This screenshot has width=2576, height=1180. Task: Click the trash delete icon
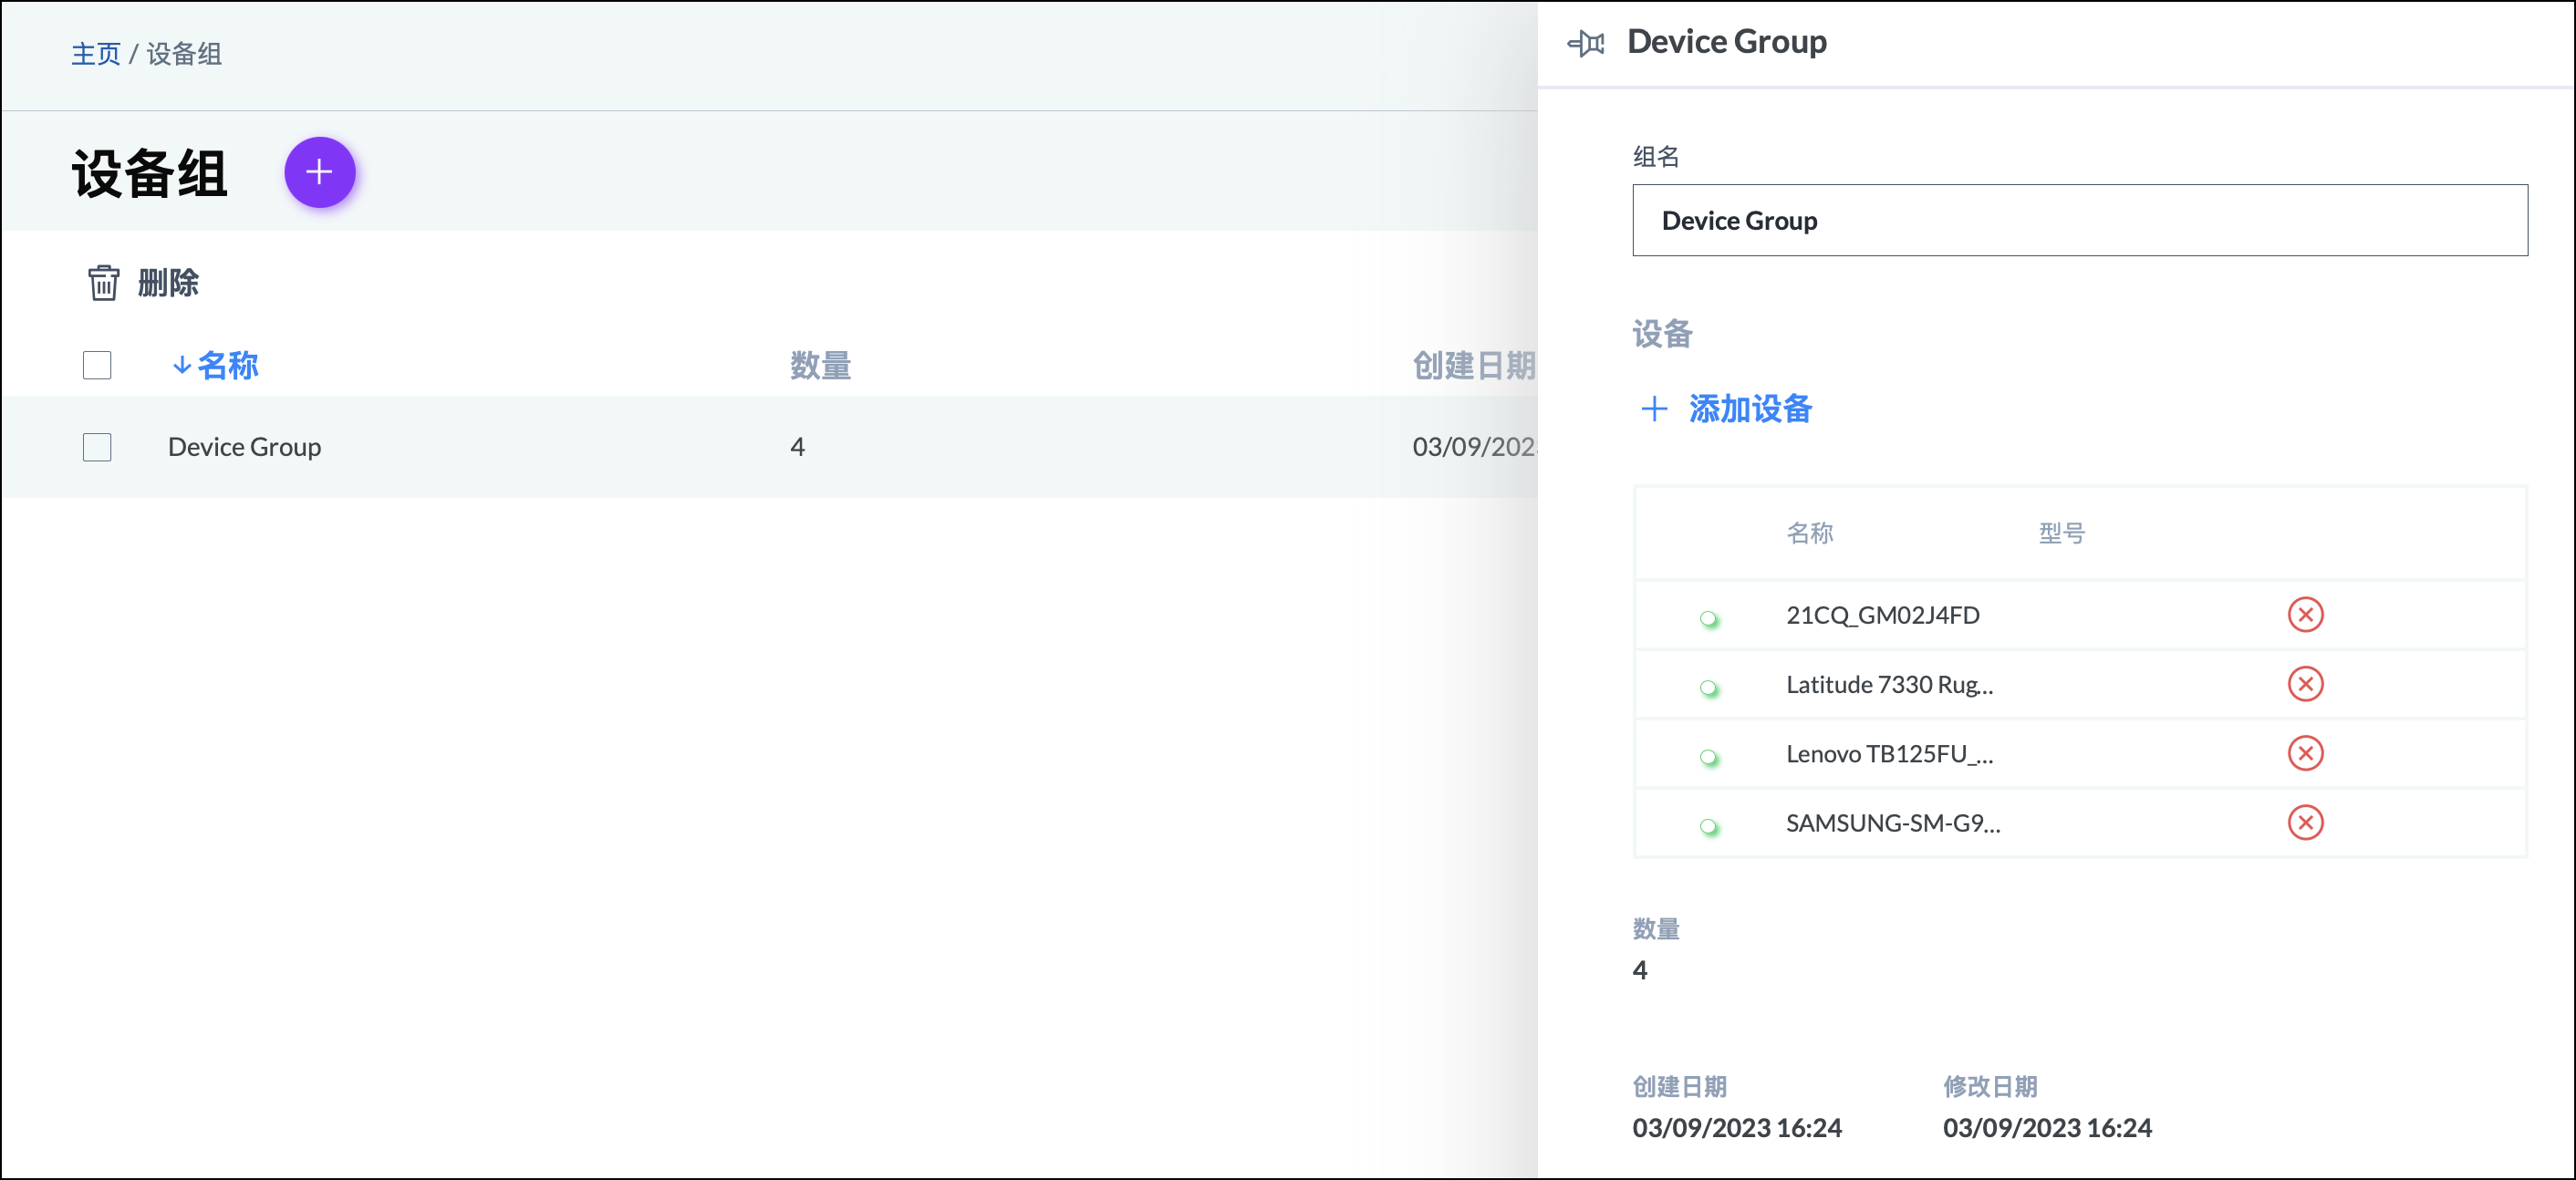(x=103, y=283)
